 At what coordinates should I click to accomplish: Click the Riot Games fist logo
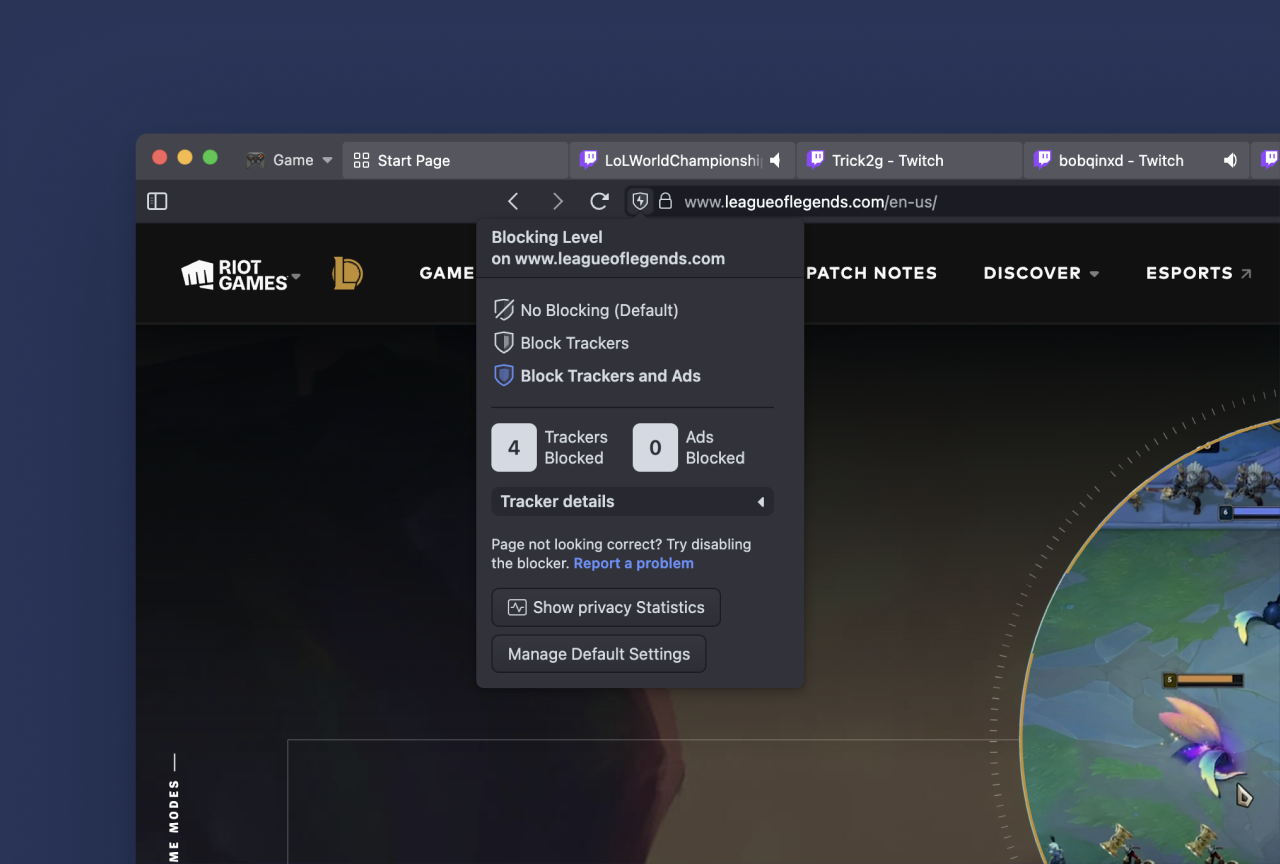(198, 274)
